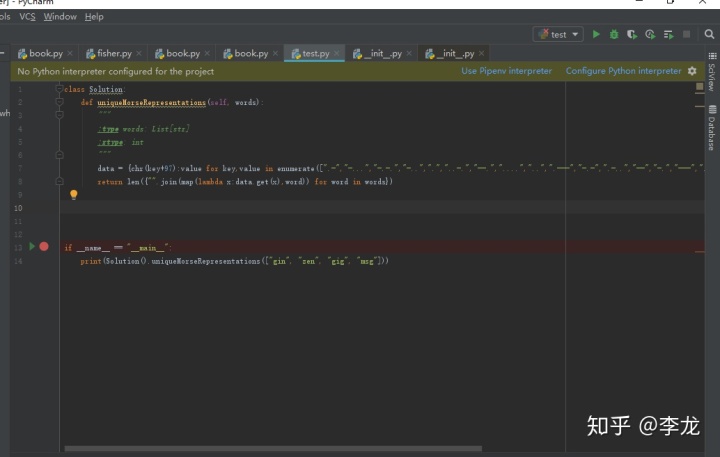720x457 pixels.
Task: Click line number 14 in gutter
Action: (x=18, y=261)
